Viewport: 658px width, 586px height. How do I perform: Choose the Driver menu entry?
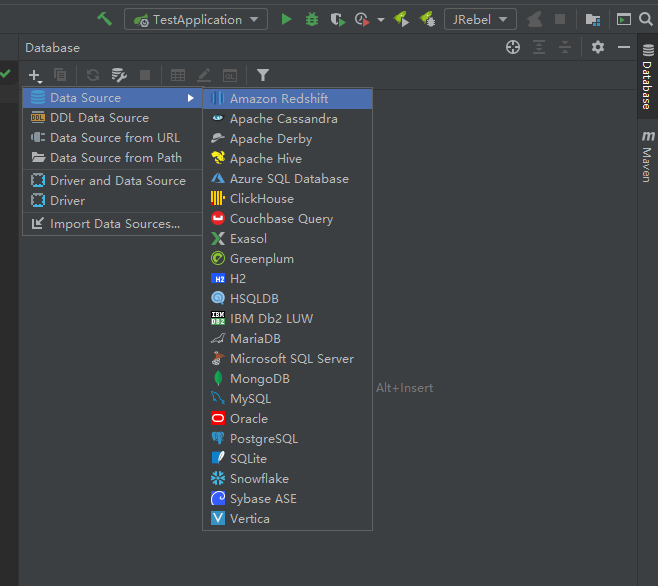(x=112, y=201)
